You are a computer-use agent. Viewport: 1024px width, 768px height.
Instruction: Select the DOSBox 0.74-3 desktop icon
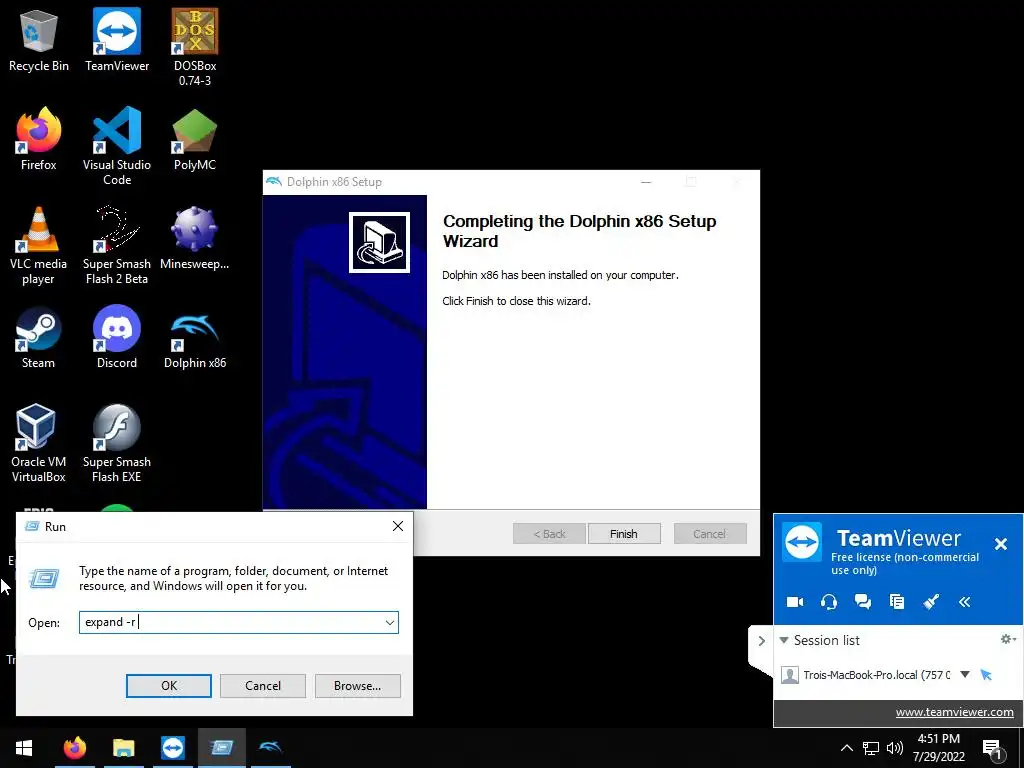point(195,47)
